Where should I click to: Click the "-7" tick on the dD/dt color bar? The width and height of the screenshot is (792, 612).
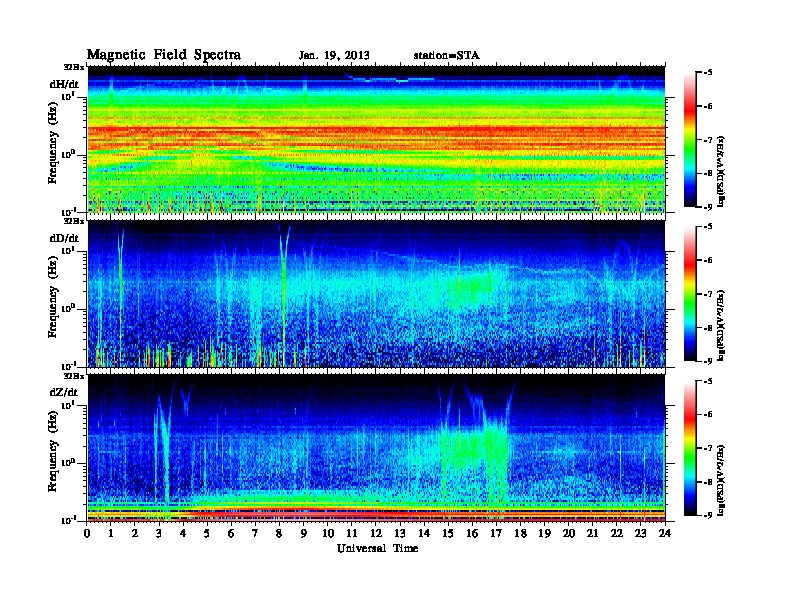pyautogui.click(x=707, y=294)
